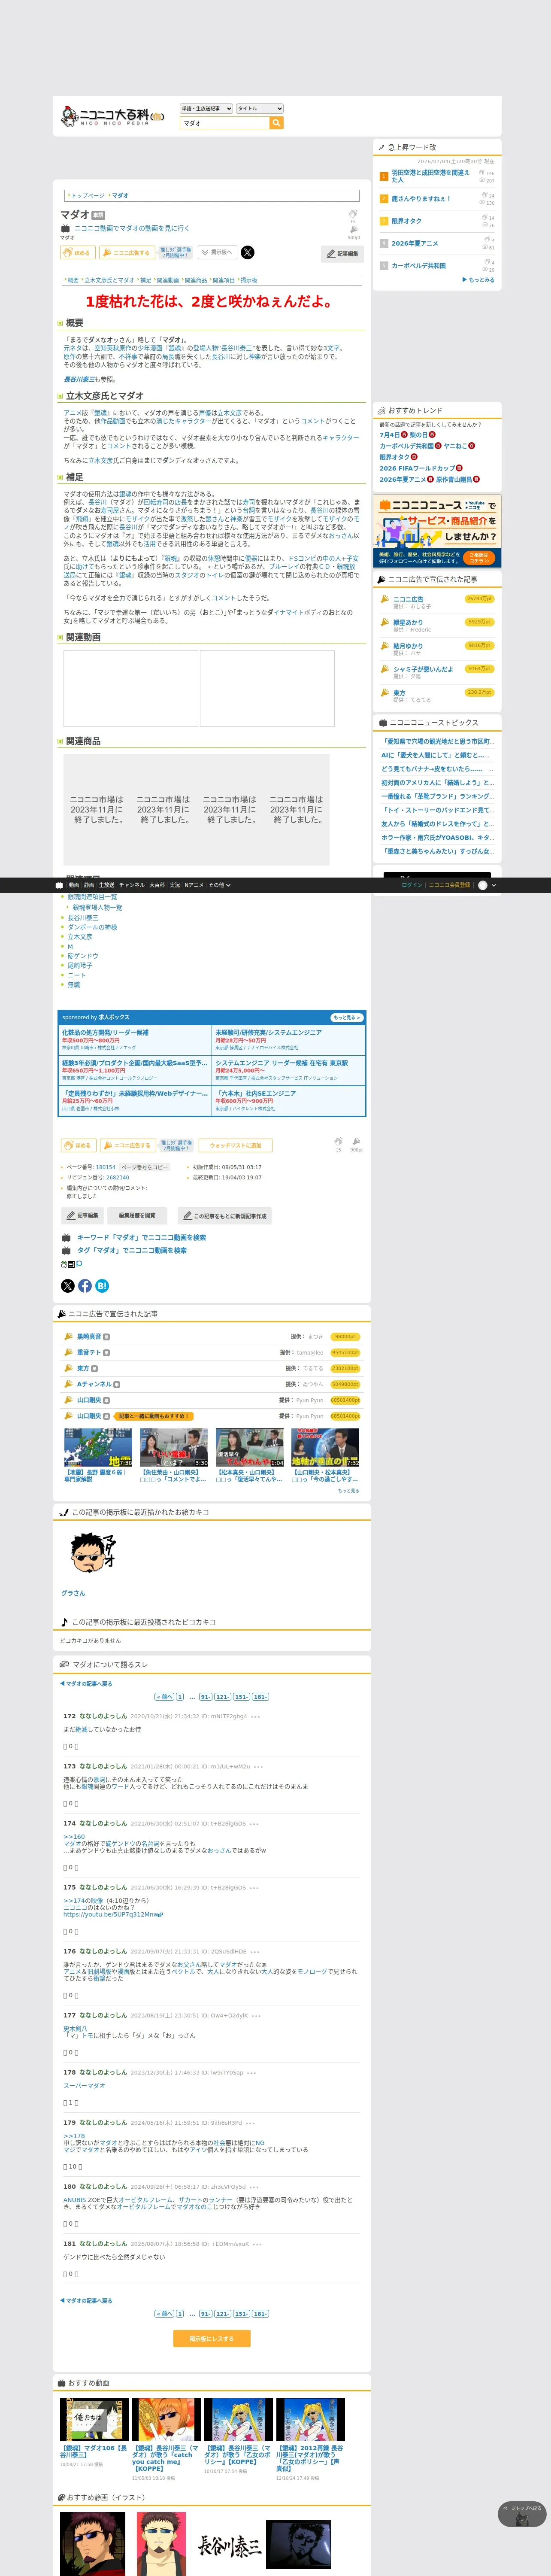Image resolution: width=551 pixels, height=2576 pixels.
Task: Click megaphone icon beside 能登あかり in sidebar
Action: click(385, 623)
